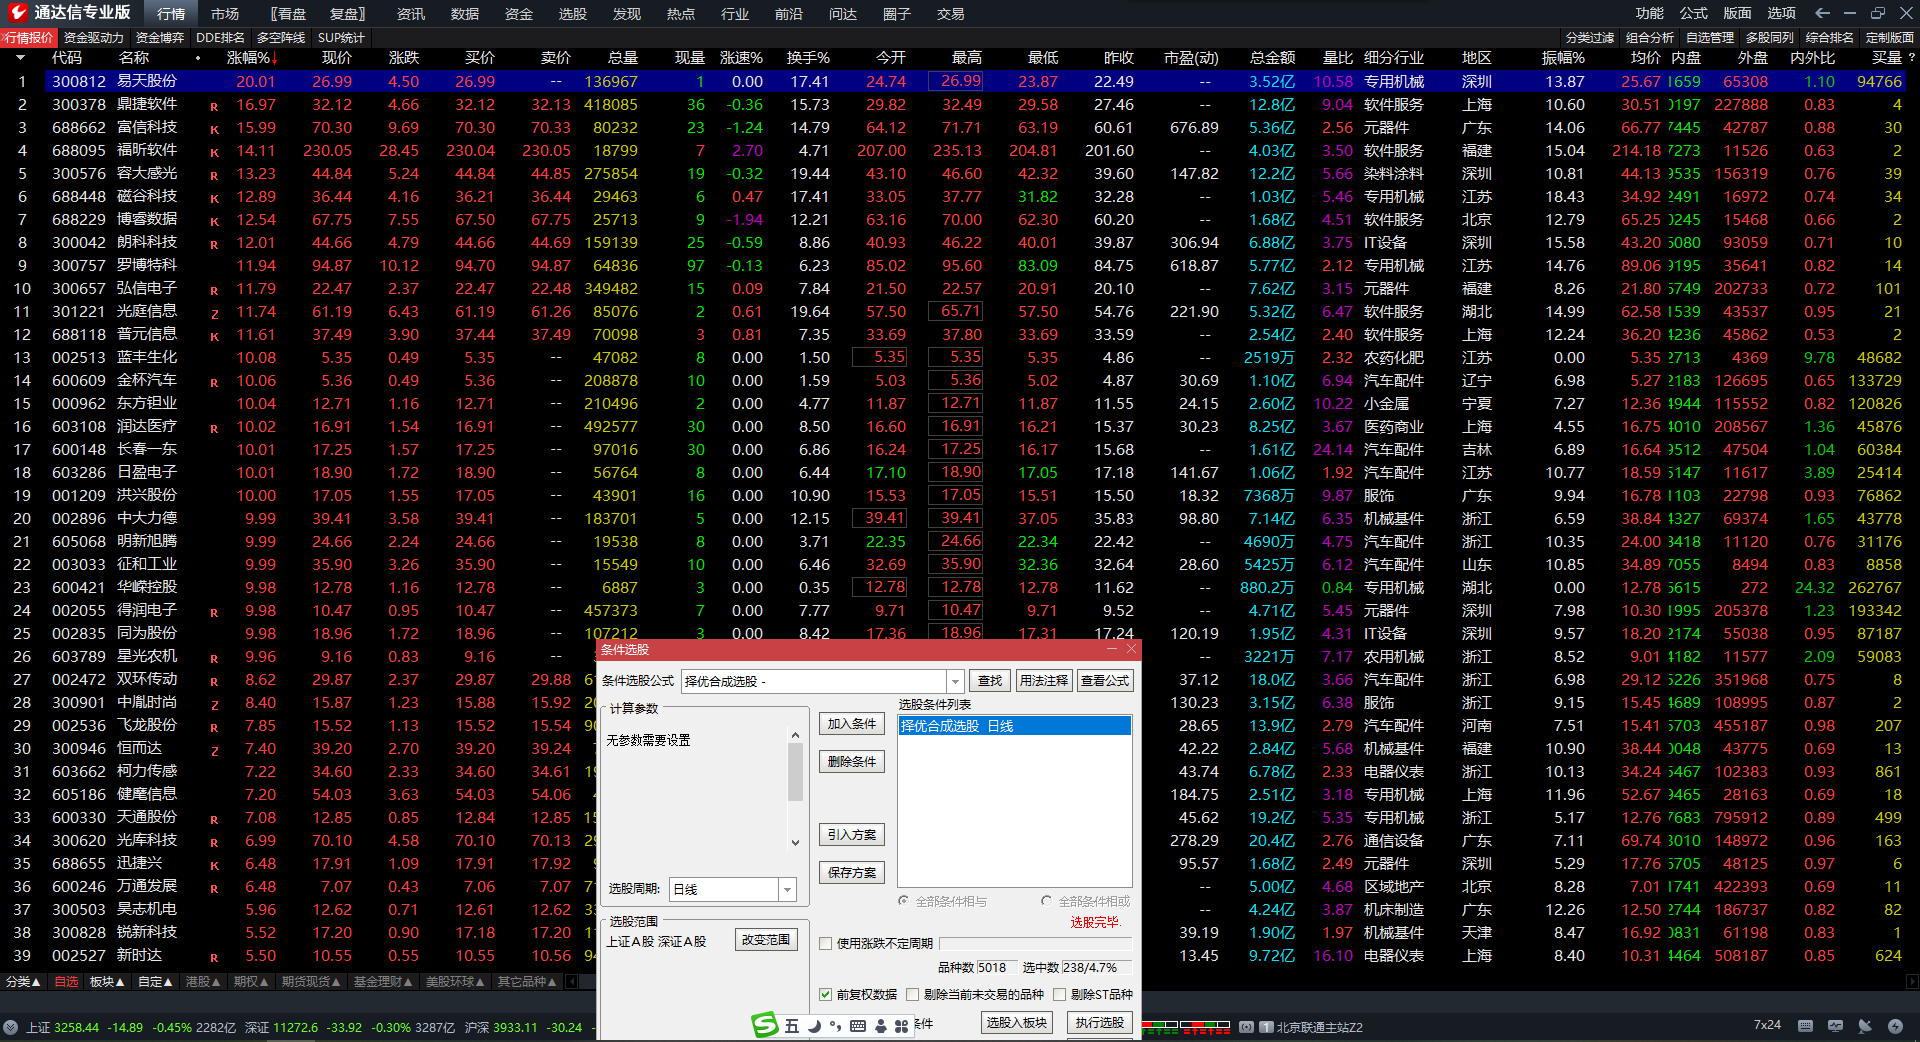Click the R marker next to 鼎捷软件
Image resolution: width=1920 pixels, height=1042 pixels.
point(214,106)
